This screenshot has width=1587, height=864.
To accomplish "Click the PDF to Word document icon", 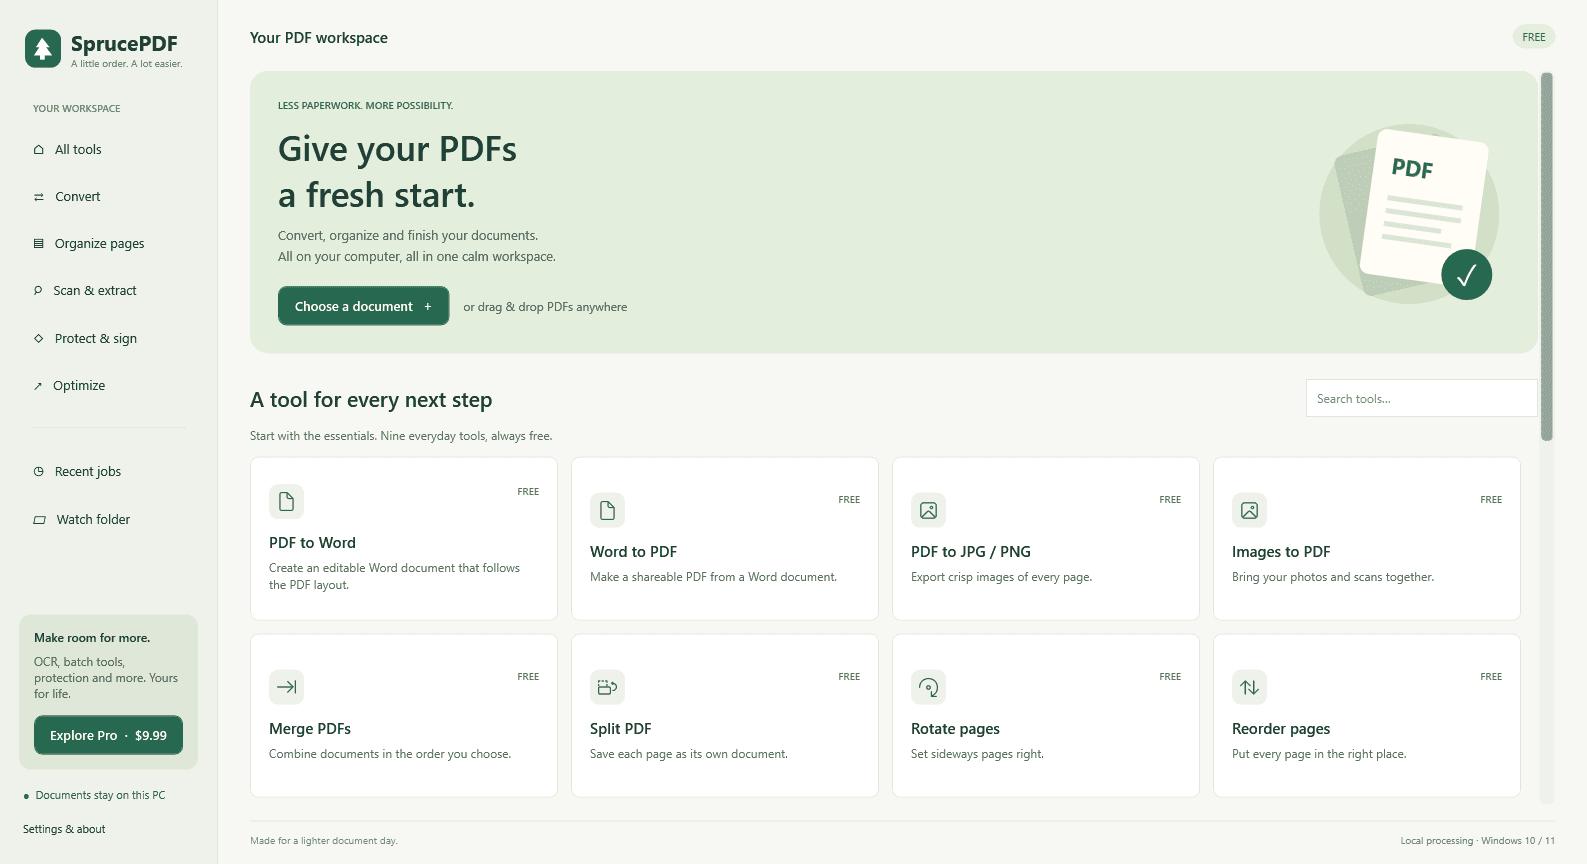I will point(286,501).
